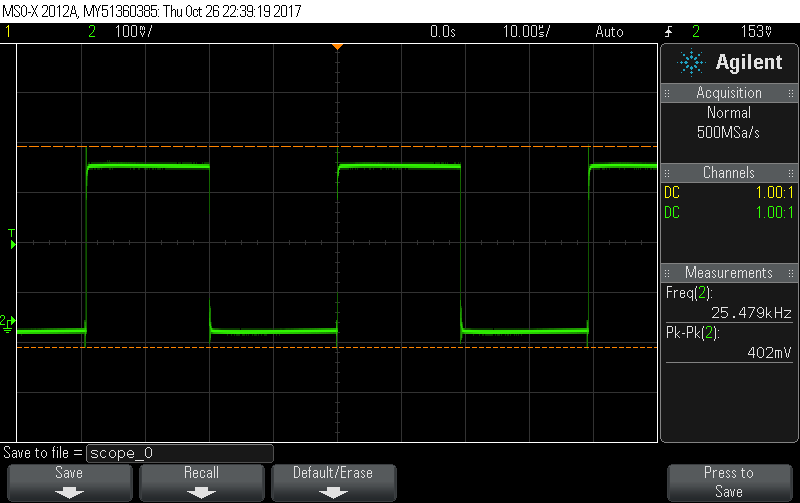The image size is (800, 503).
Task: Click the grip dots left of Acquisition
Action: (667, 93)
